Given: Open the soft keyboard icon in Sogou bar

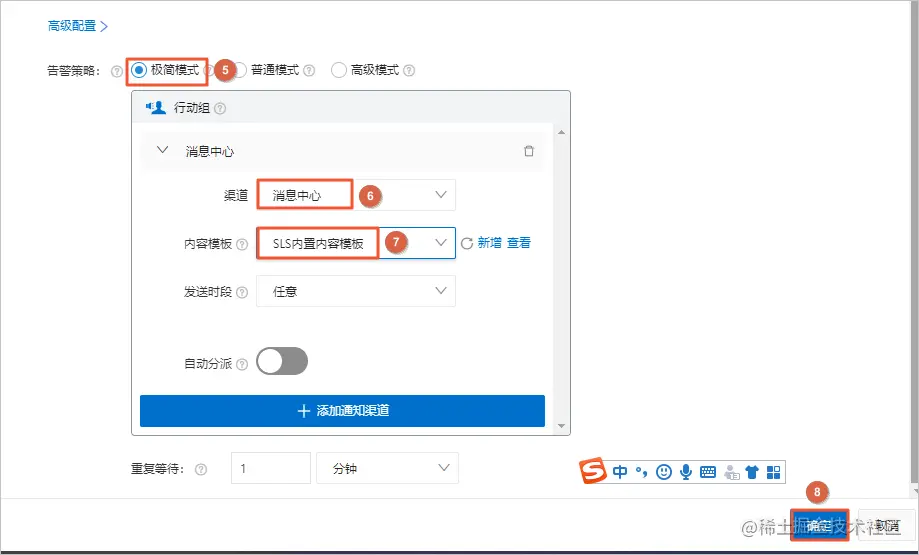Looking at the screenshot, I should tap(708, 472).
